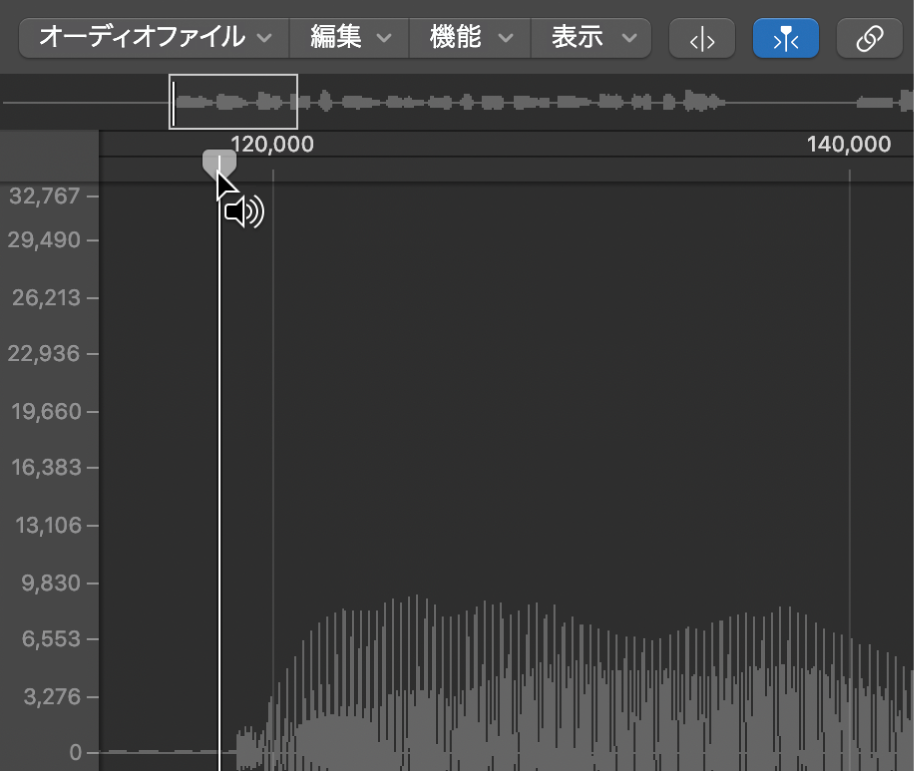Select the visible-area rectangle in the overview
The image size is (915, 771).
pyautogui.click(x=233, y=101)
